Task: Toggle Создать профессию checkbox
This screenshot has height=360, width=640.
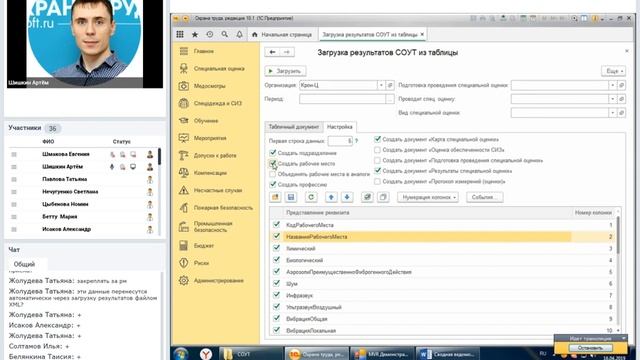Action: pos(273,184)
